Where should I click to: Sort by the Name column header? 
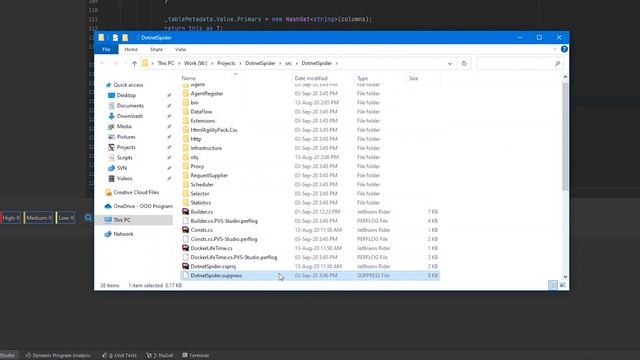click(x=189, y=78)
